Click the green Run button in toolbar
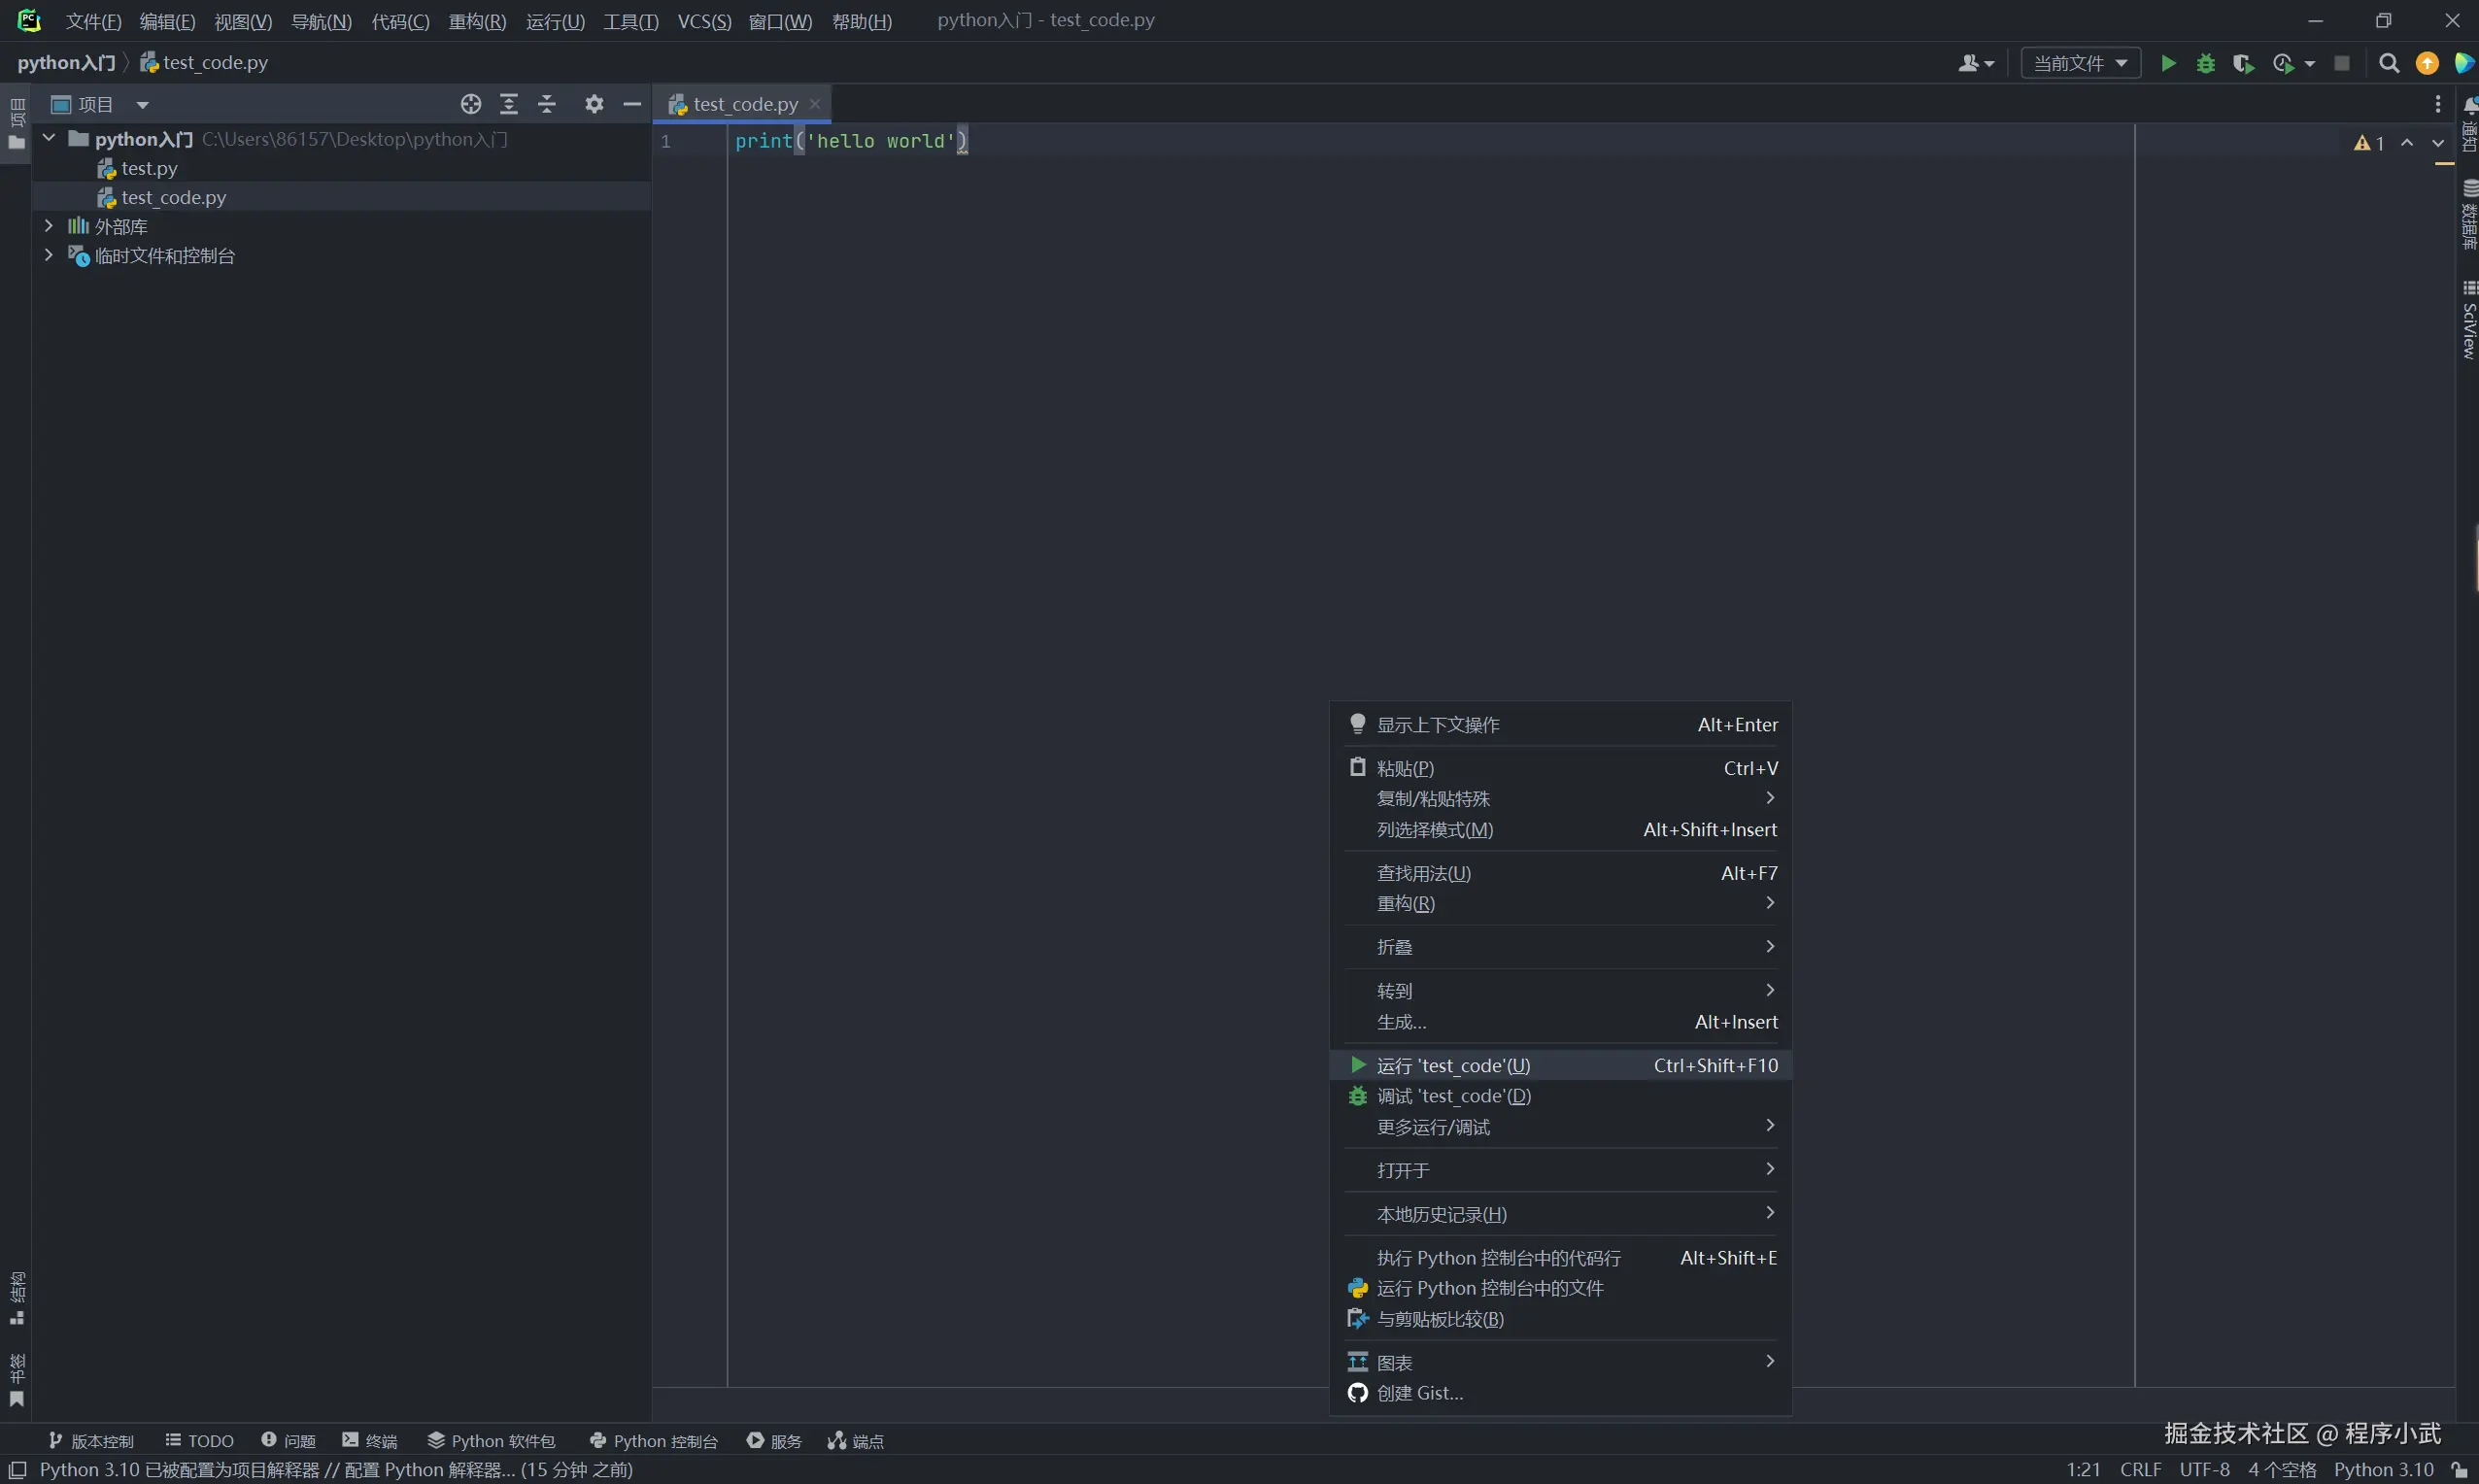 tap(2167, 63)
